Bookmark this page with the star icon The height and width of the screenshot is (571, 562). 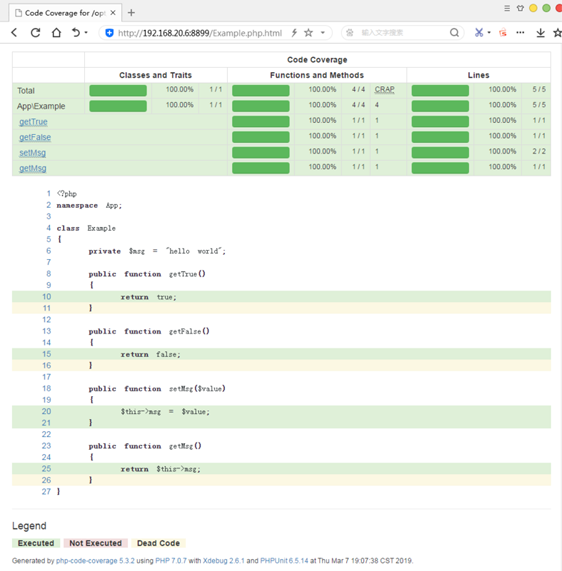308,33
